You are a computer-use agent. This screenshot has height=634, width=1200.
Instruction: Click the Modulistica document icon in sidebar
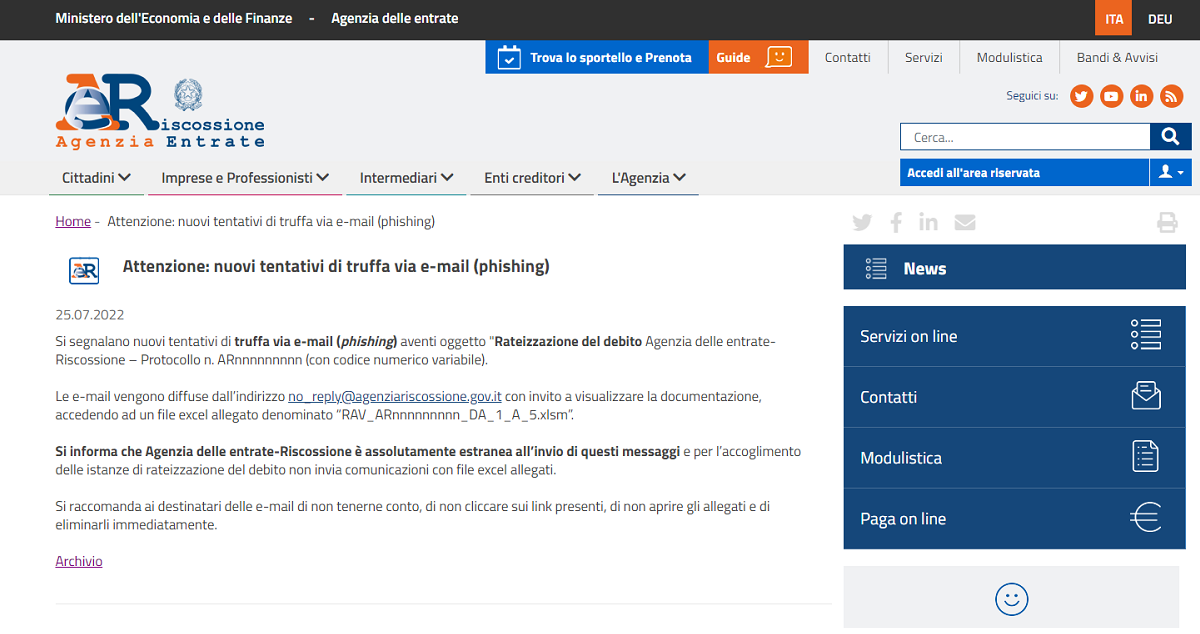pyautogui.click(x=1146, y=457)
